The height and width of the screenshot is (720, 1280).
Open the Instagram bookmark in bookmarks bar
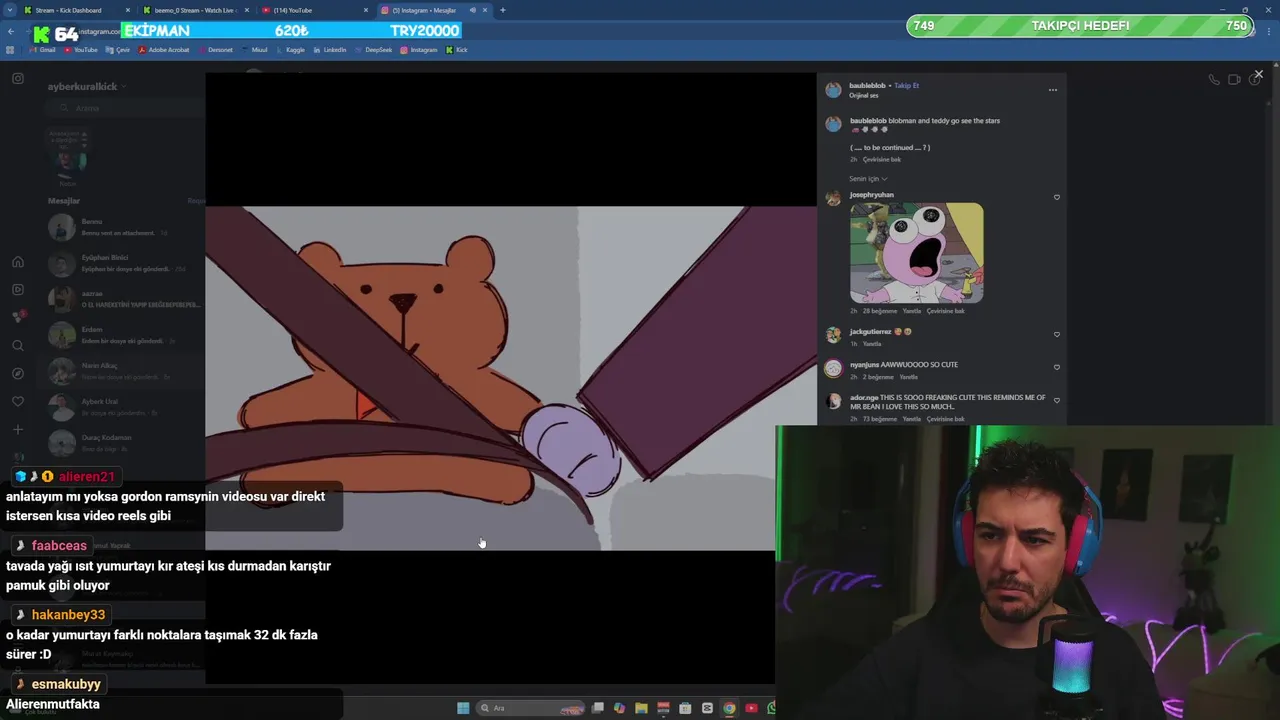pos(419,49)
